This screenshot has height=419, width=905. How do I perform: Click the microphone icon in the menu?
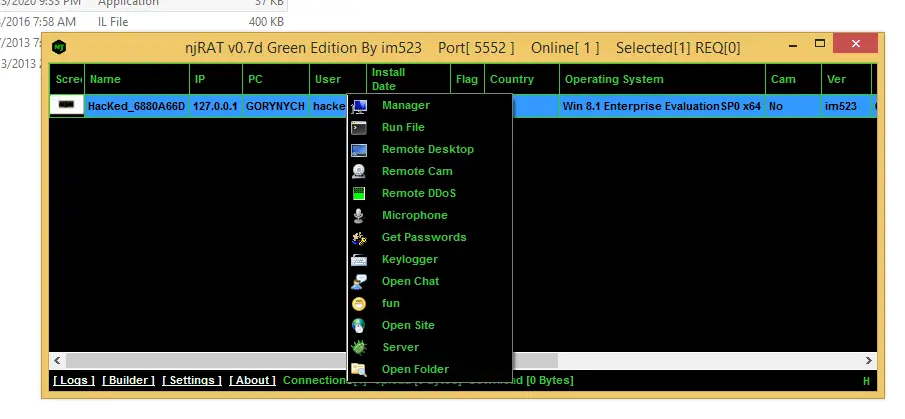pyautogui.click(x=359, y=215)
